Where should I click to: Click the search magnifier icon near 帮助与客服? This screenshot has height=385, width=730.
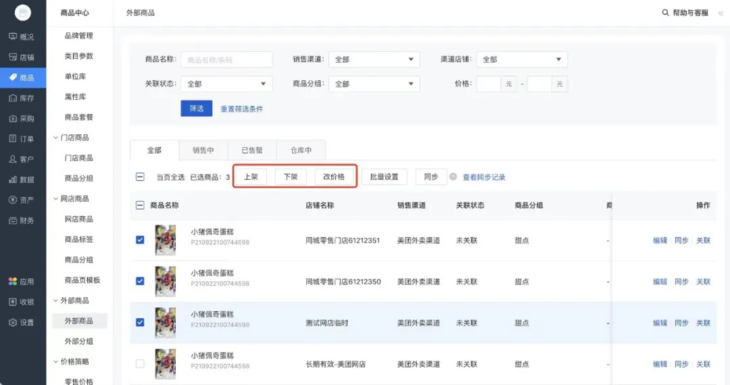click(665, 13)
